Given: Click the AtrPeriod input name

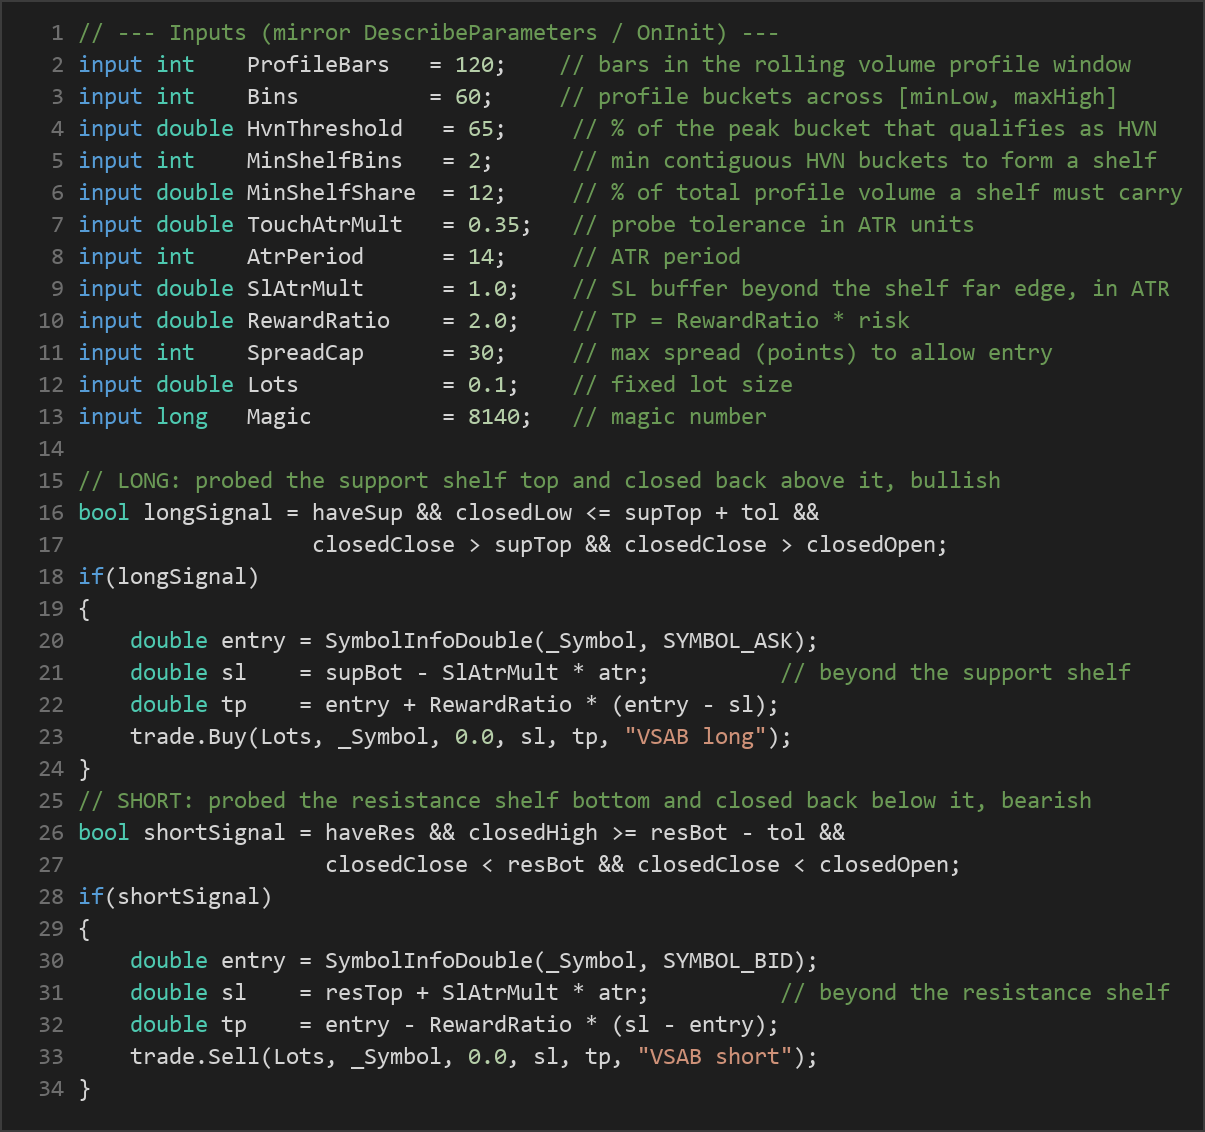Looking at the screenshot, I should [305, 257].
